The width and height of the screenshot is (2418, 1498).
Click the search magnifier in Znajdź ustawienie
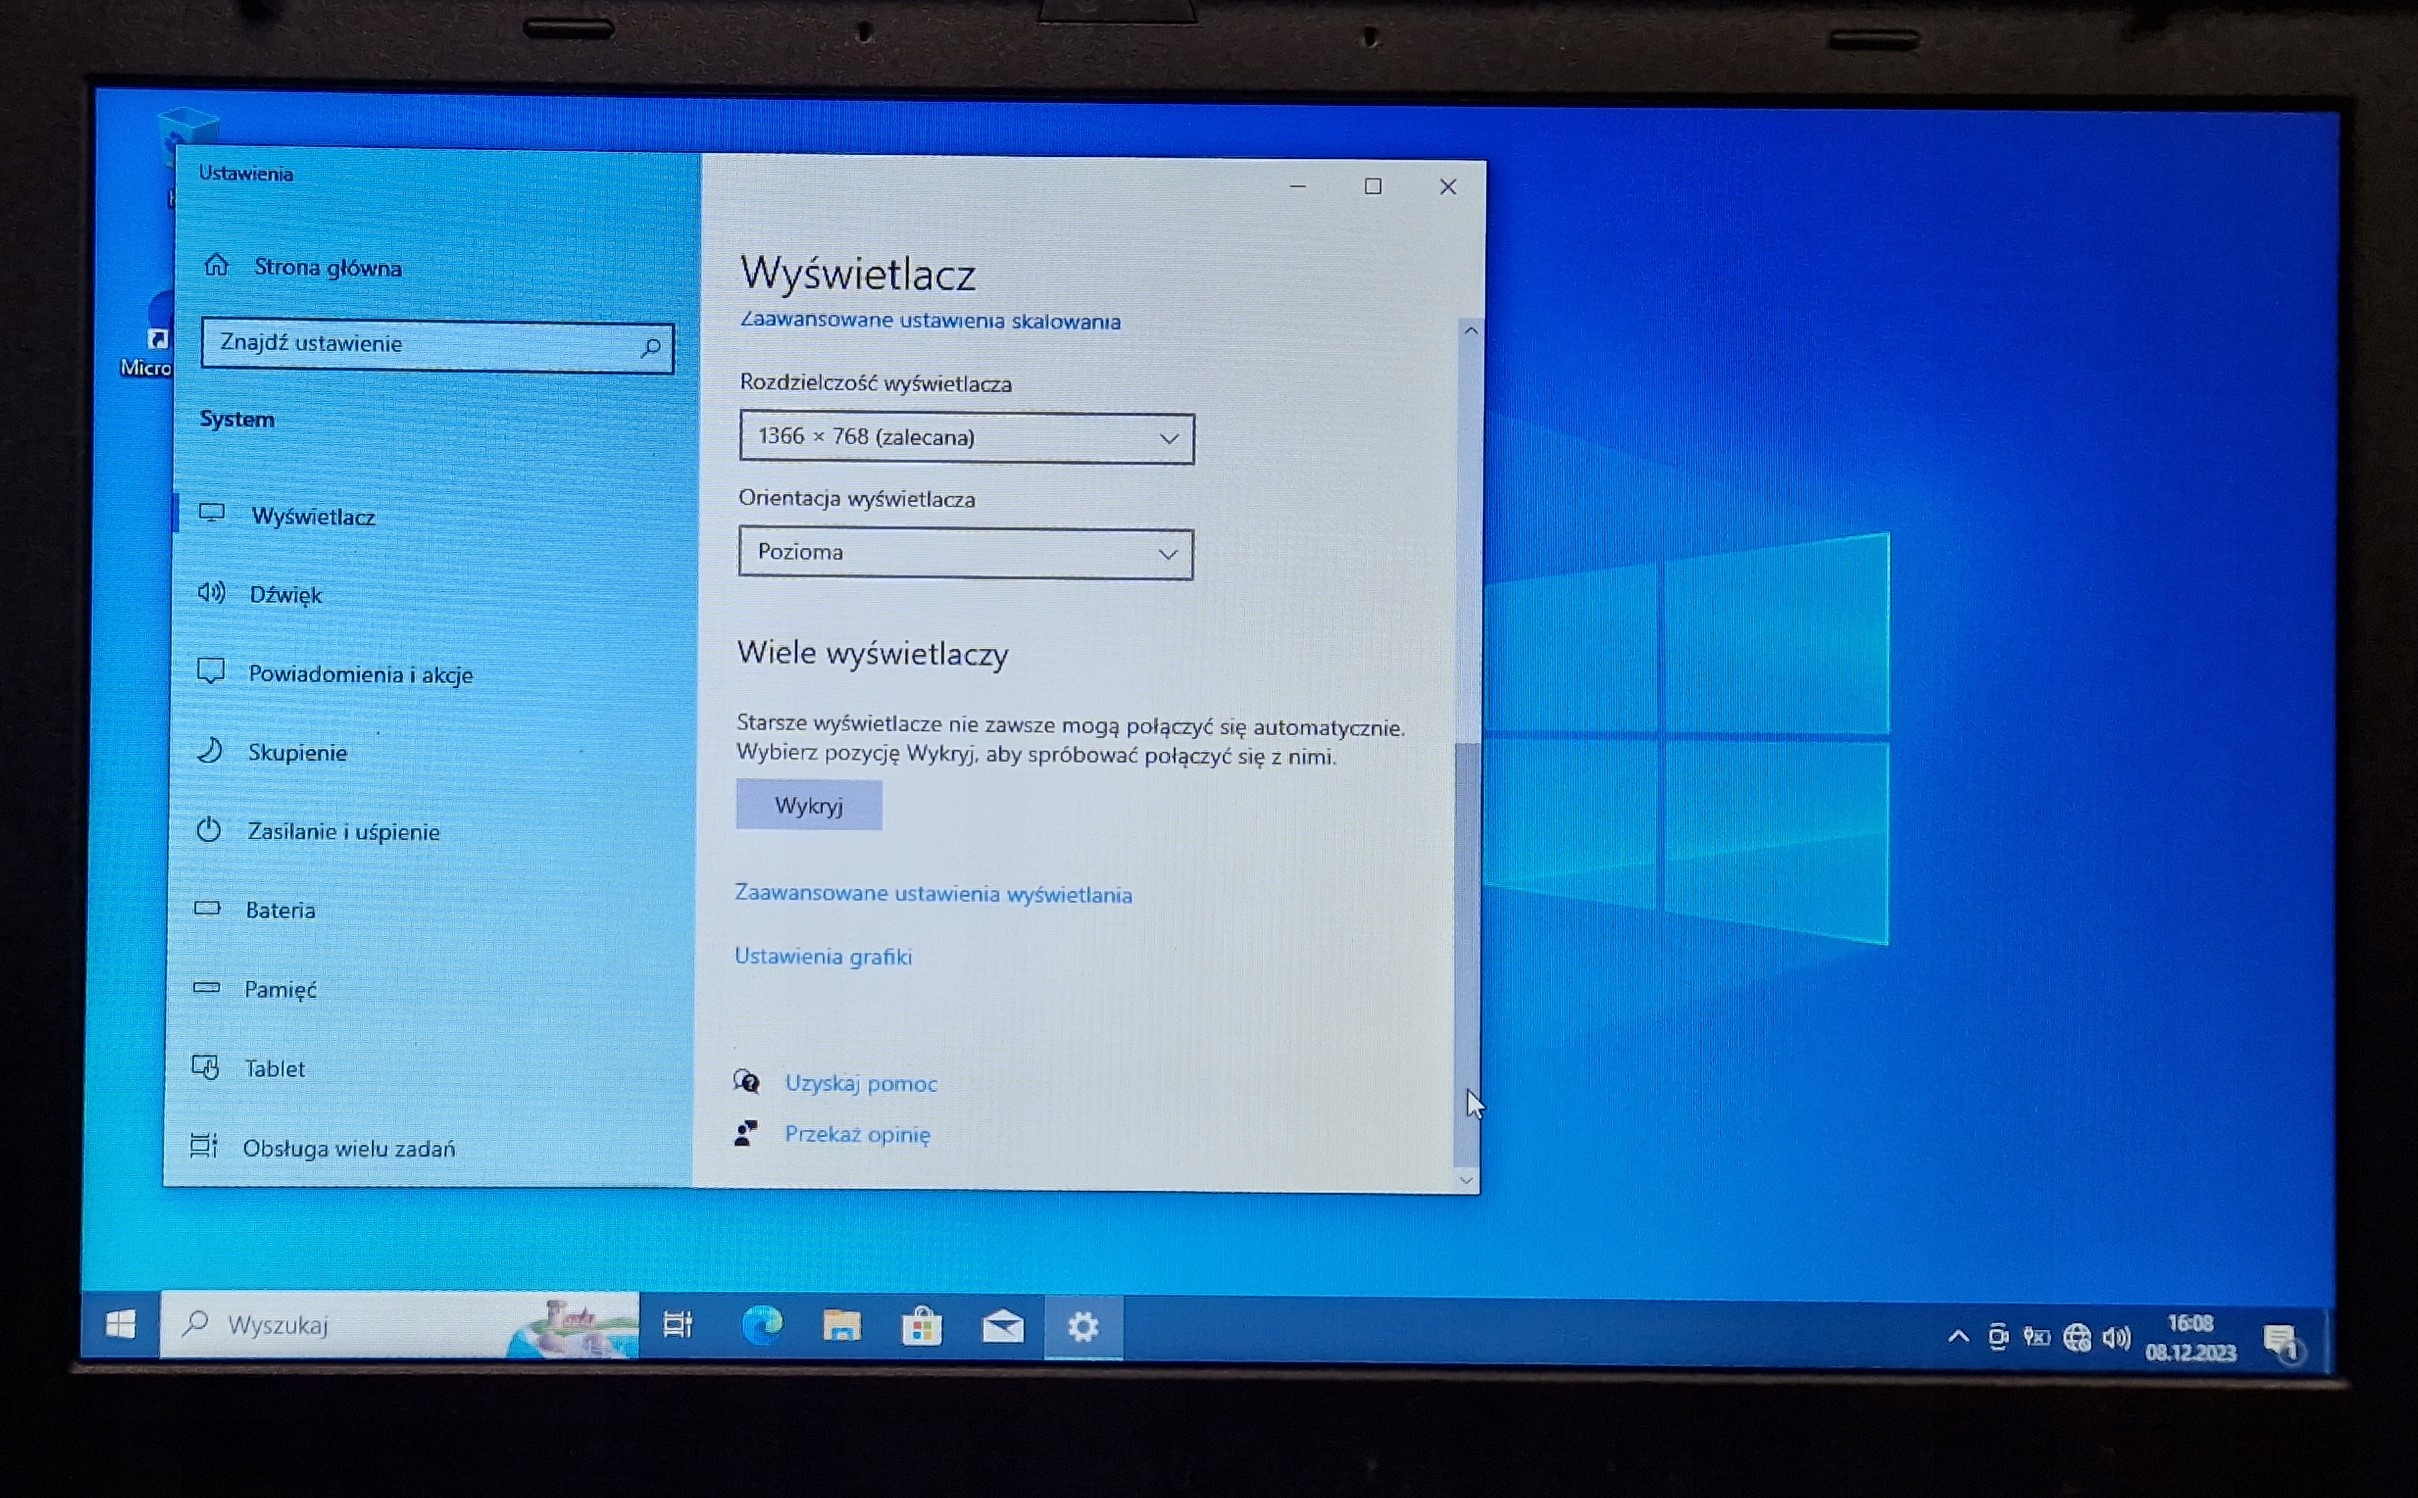tap(650, 347)
